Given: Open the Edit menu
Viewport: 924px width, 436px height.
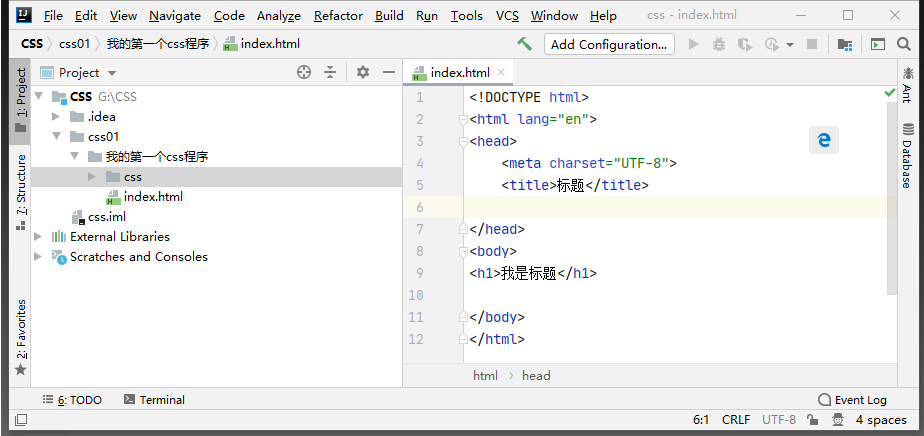Looking at the screenshot, I should pyautogui.click(x=86, y=15).
